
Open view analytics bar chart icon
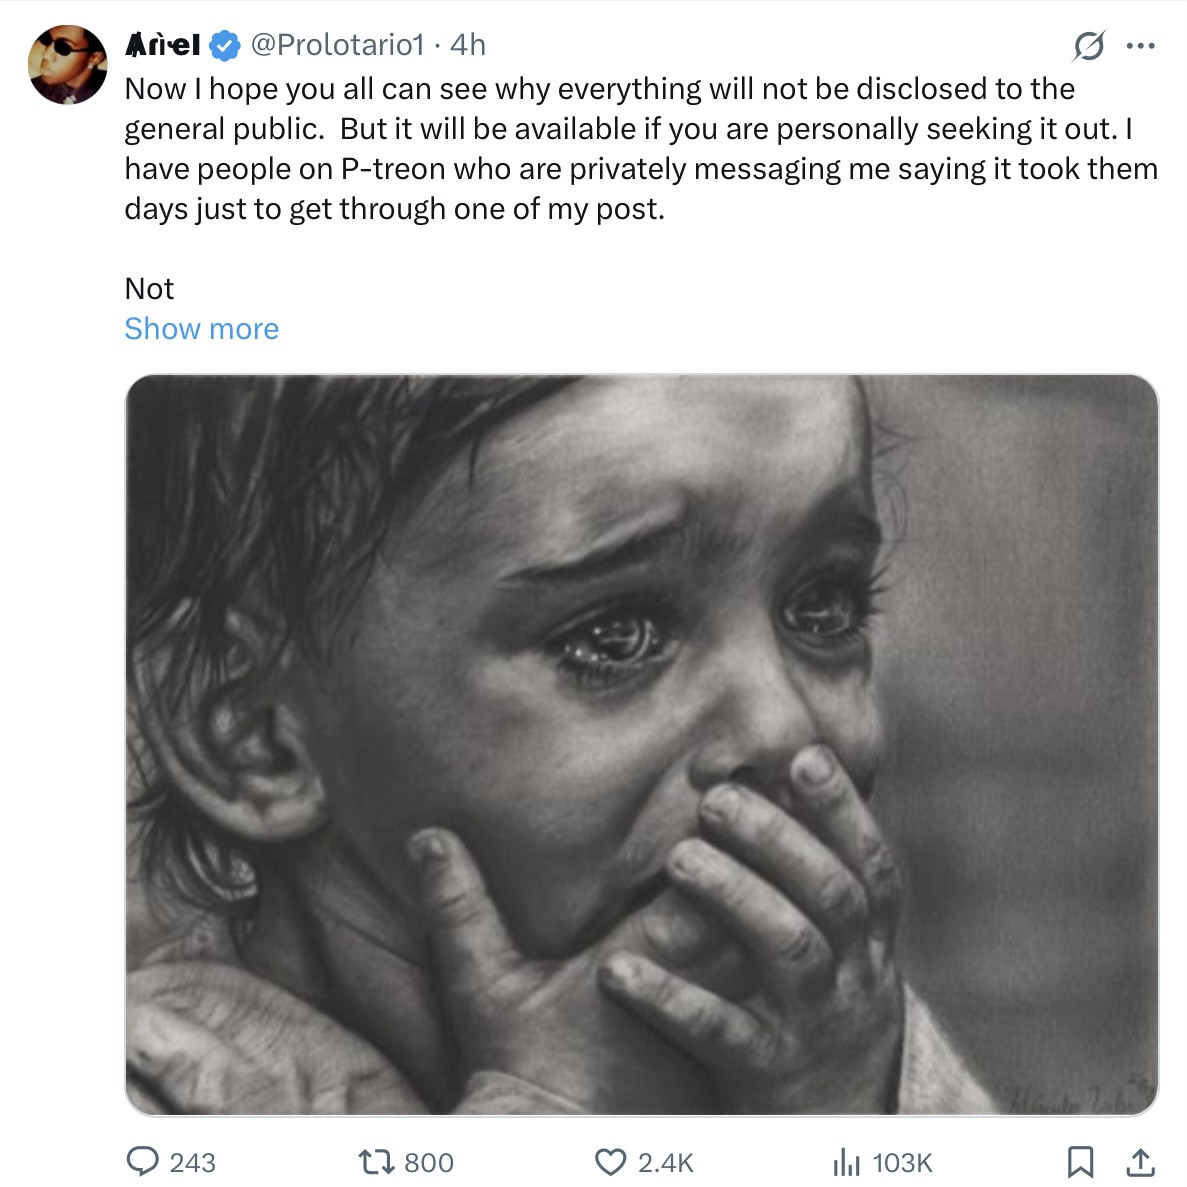pos(846,1161)
